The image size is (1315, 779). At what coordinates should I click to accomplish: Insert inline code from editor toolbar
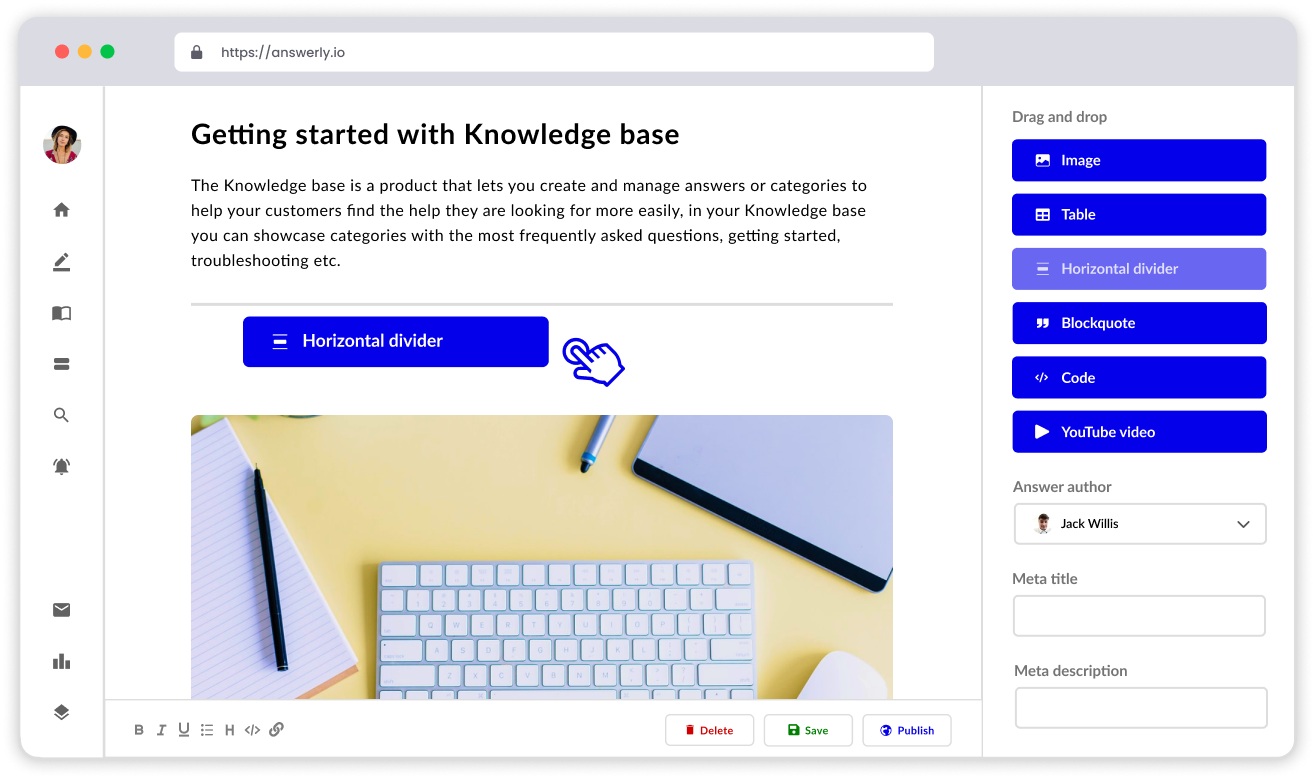[x=253, y=730]
